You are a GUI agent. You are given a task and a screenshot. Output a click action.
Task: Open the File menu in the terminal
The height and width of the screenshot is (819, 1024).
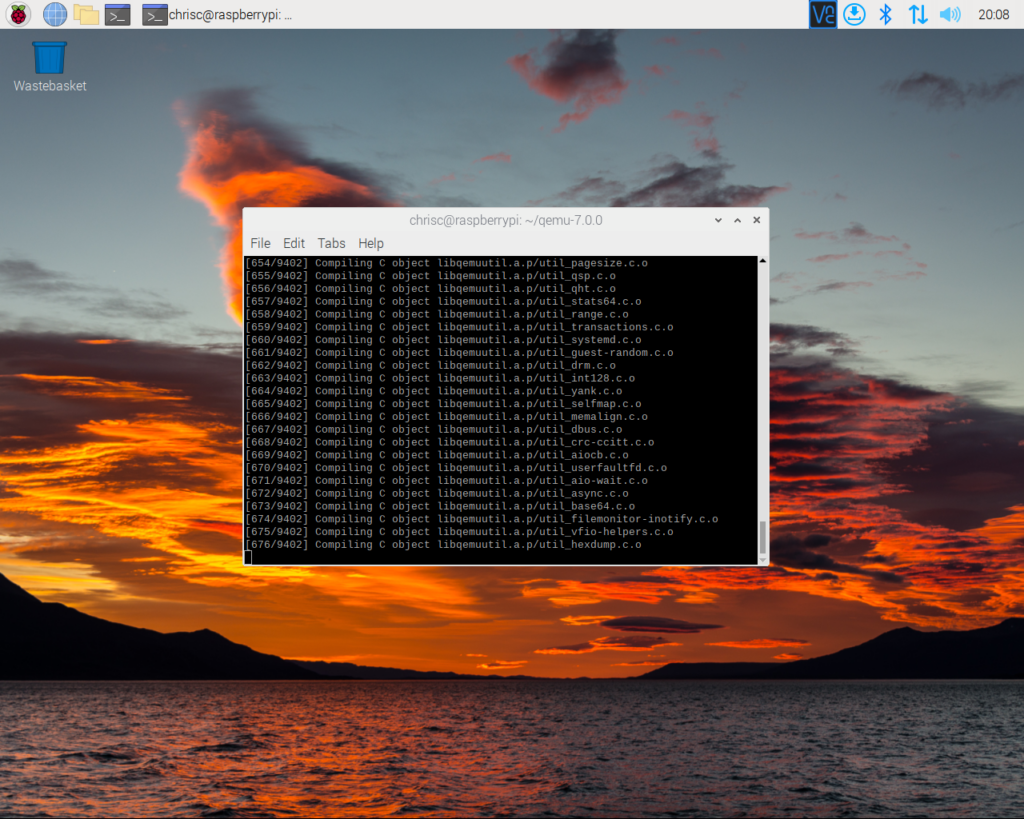(260, 243)
